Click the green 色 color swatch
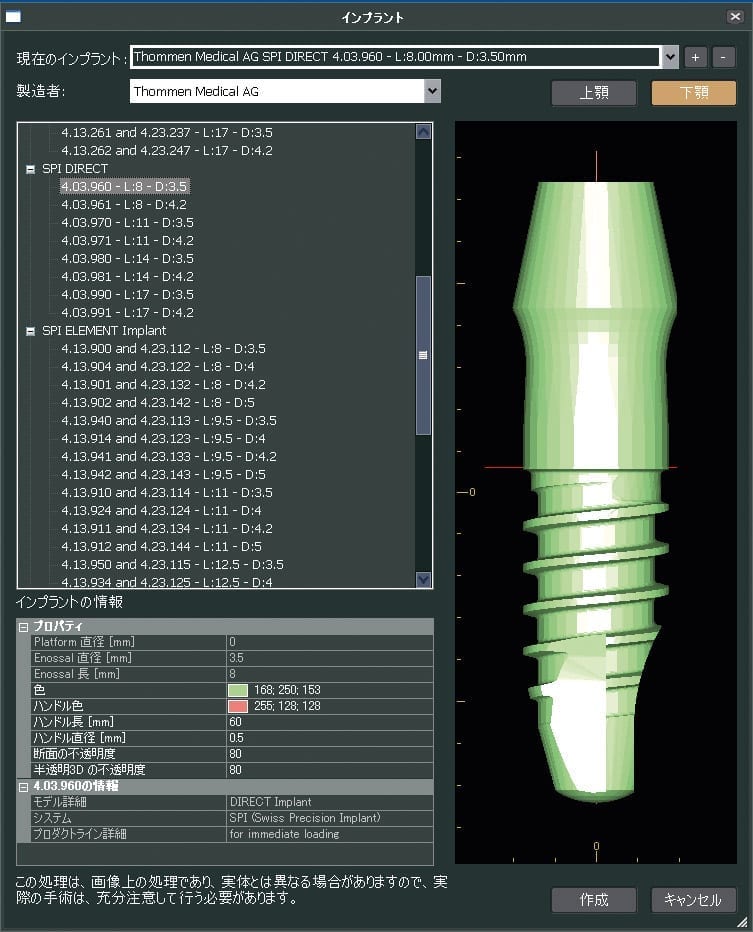Viewport: 753px width, 932px height. [x=238, y=690]
